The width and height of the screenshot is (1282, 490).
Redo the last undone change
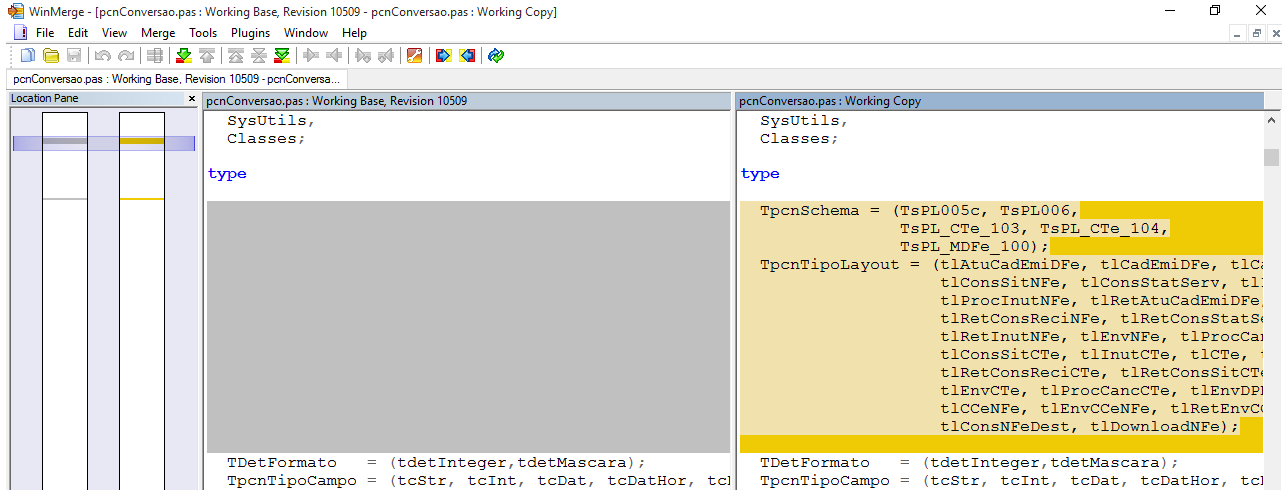click(125, 55)
